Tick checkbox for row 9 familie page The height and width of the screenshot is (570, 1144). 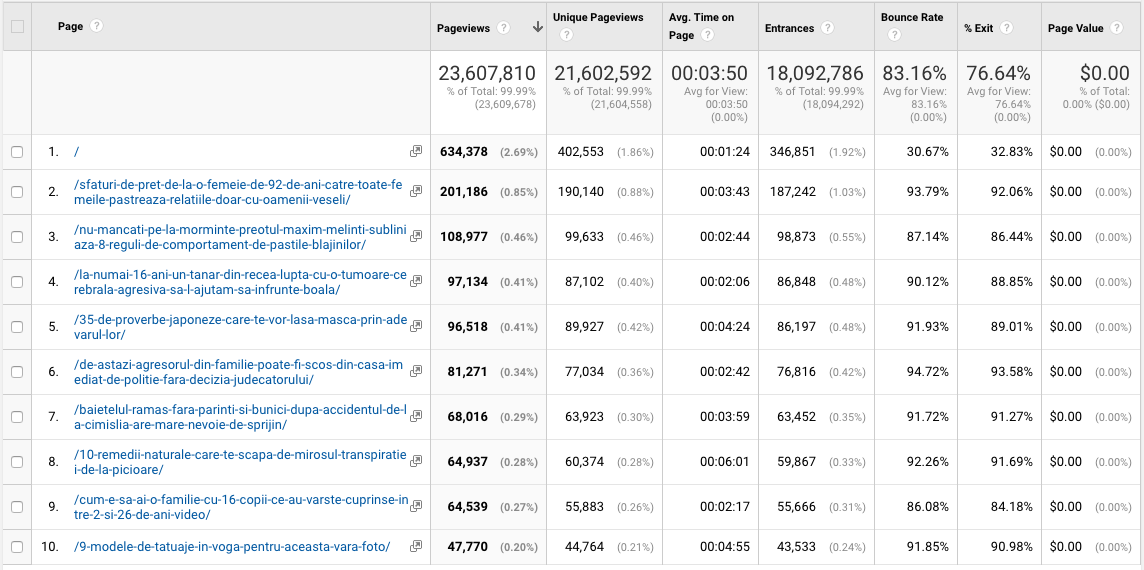point(16,507)
